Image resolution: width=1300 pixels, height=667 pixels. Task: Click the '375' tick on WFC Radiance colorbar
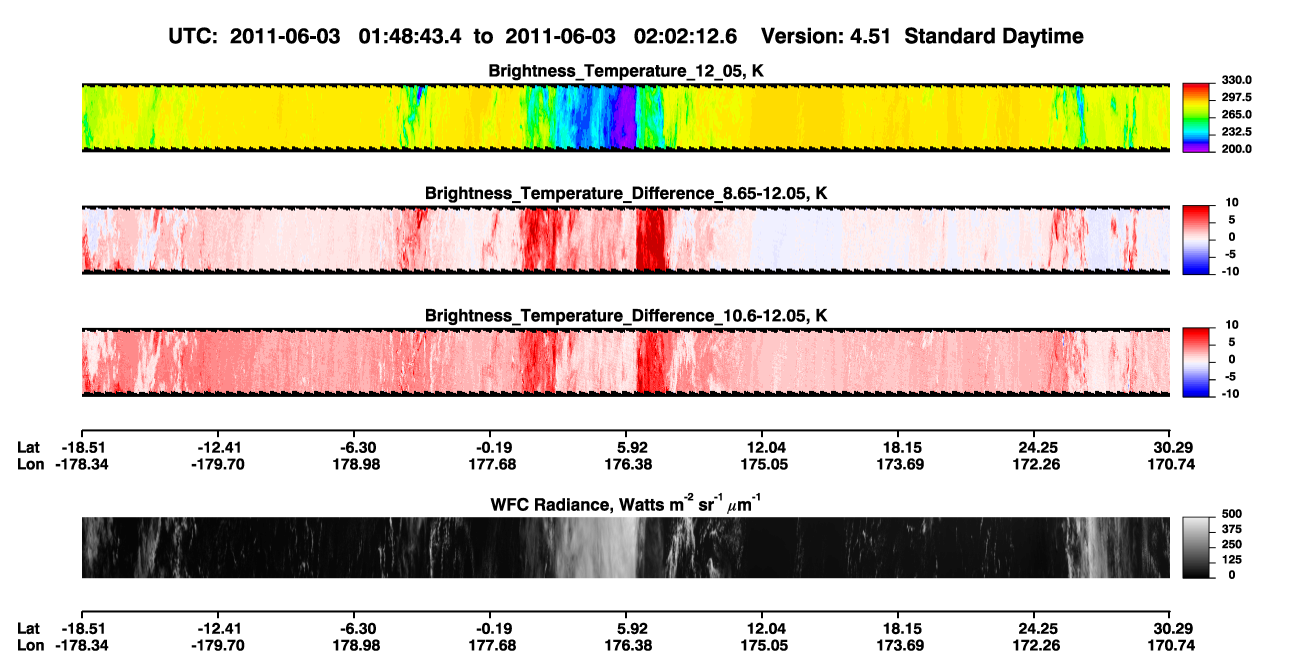click(x=1231, y=530)
